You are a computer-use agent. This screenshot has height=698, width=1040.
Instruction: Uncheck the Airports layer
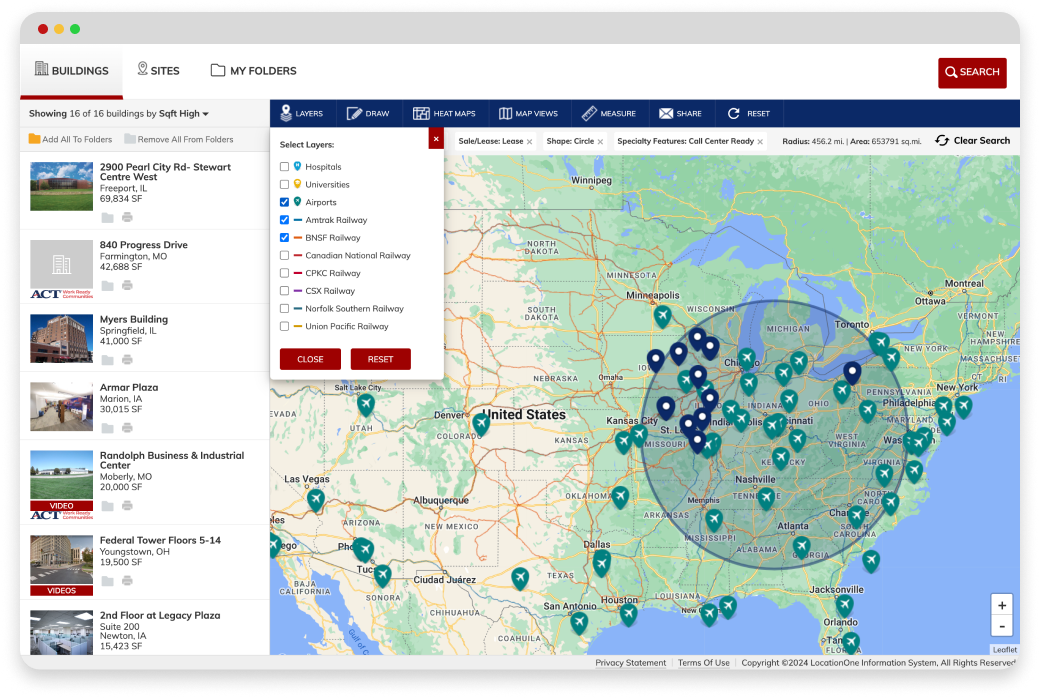coord(284,202)
